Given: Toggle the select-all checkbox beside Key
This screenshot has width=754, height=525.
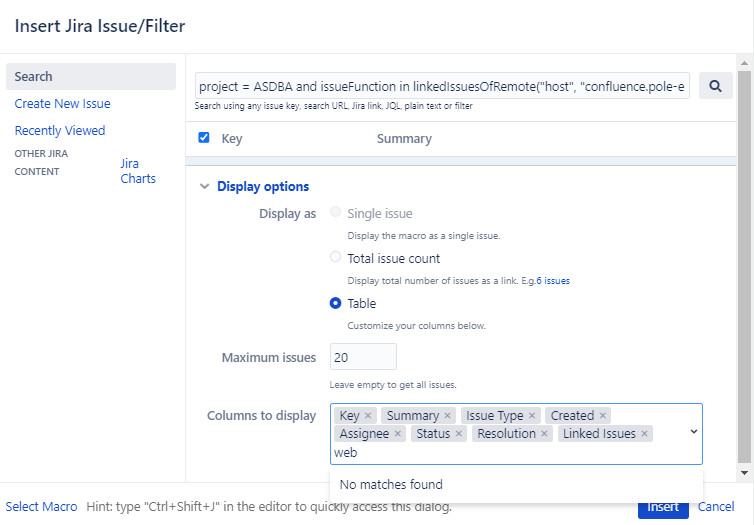Looking at the screenshot, I should [x=204, y=138].
